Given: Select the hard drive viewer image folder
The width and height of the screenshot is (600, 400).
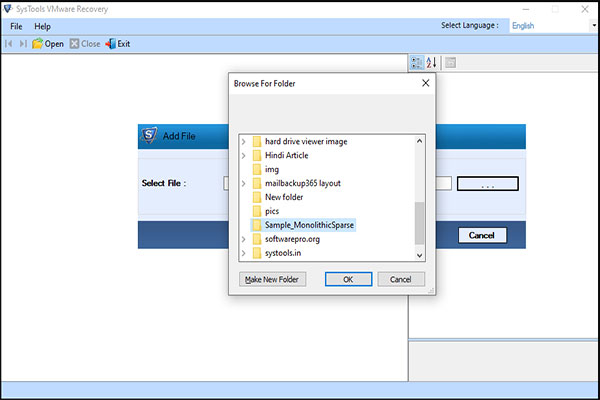Looking at the screenshot, I should [306, 142].
